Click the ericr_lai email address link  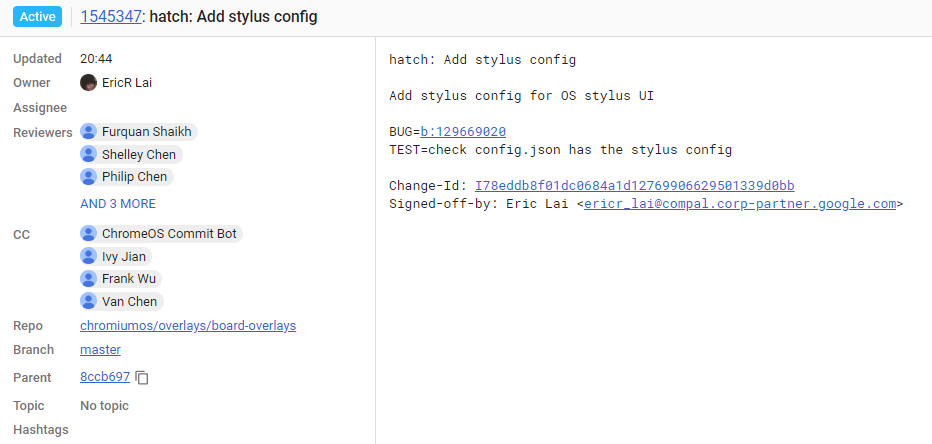[x=740, y=204]
